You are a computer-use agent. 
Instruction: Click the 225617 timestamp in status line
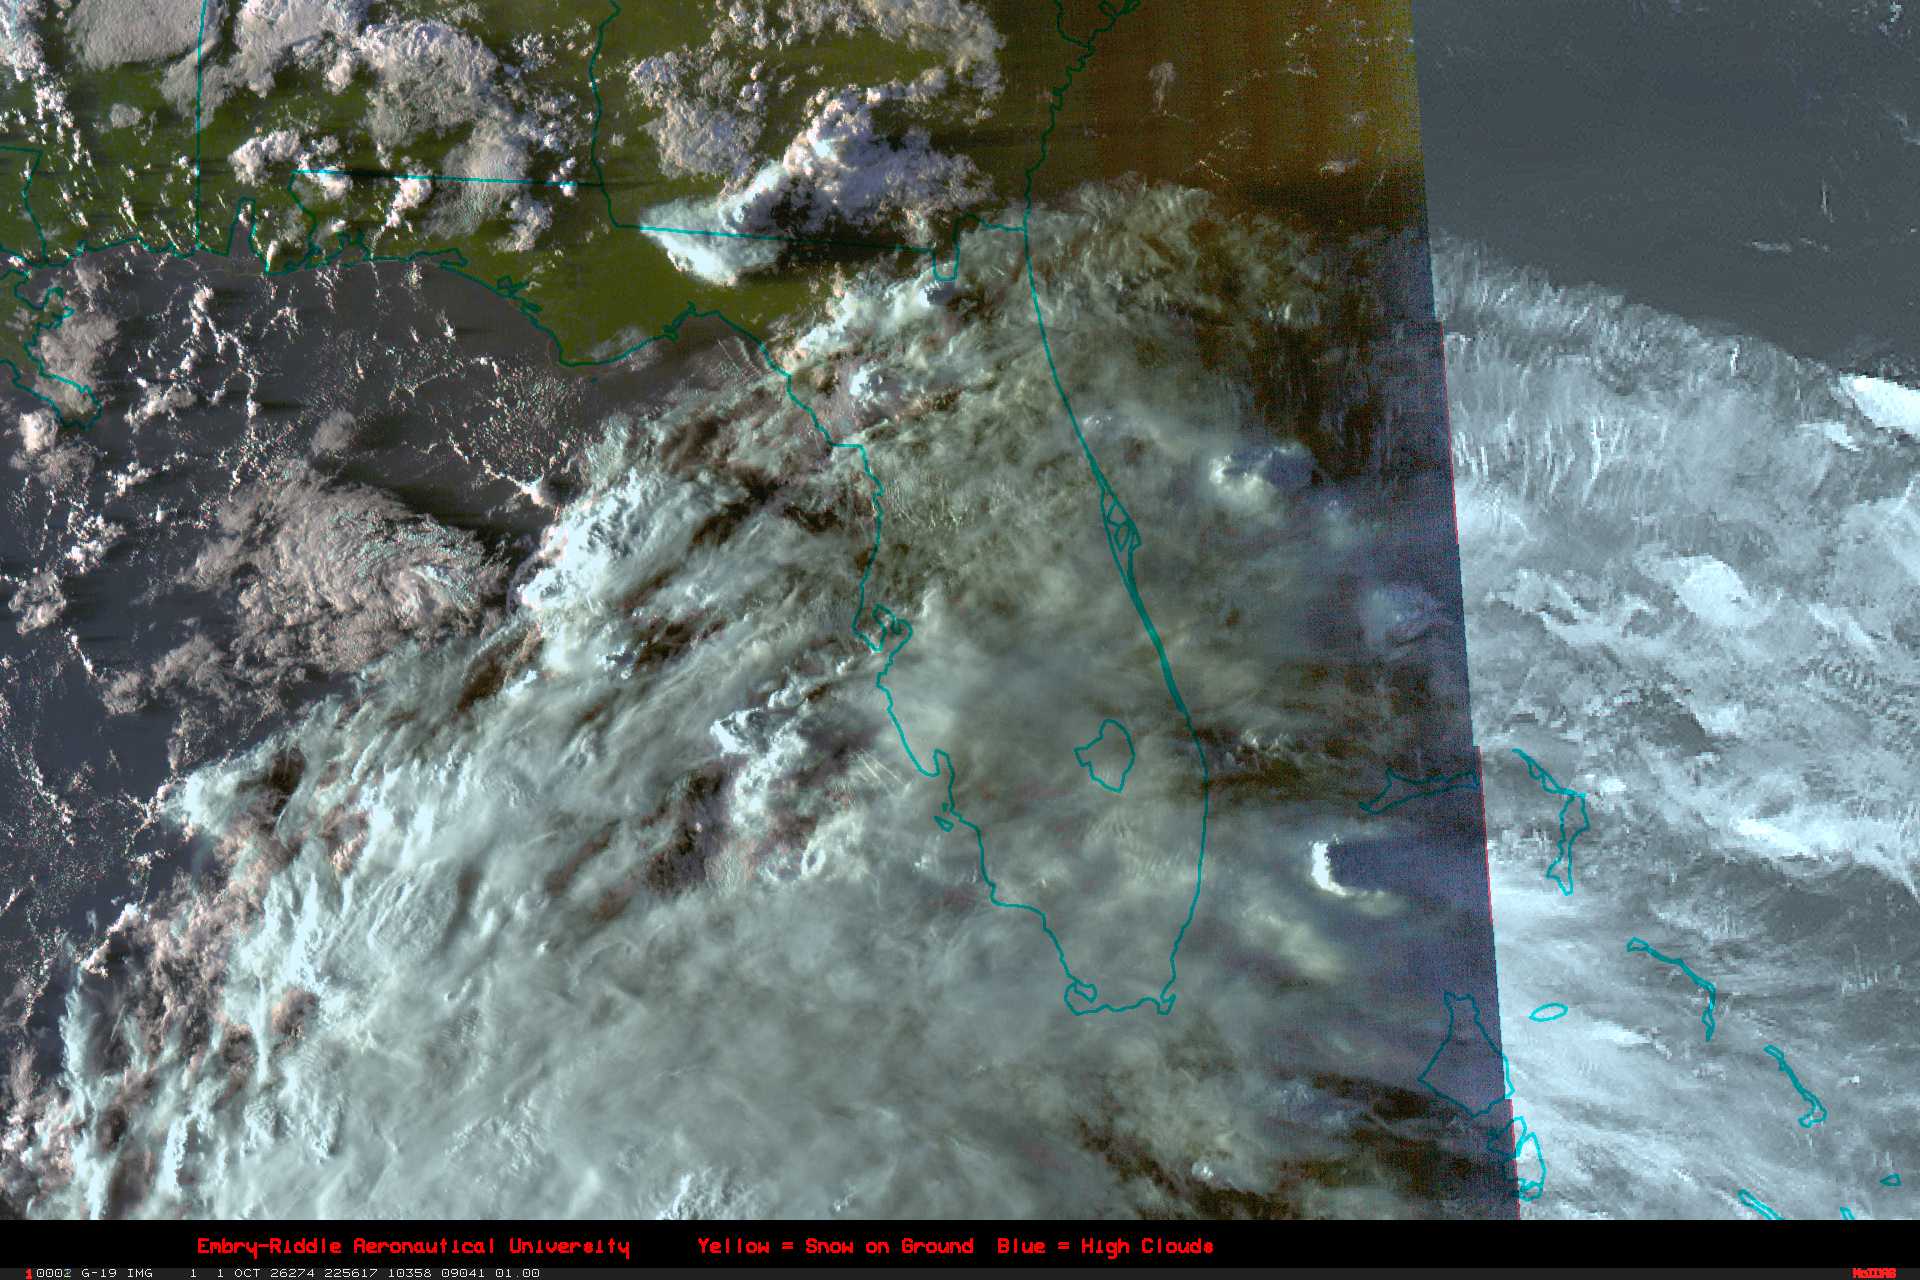pos(349,1273)
